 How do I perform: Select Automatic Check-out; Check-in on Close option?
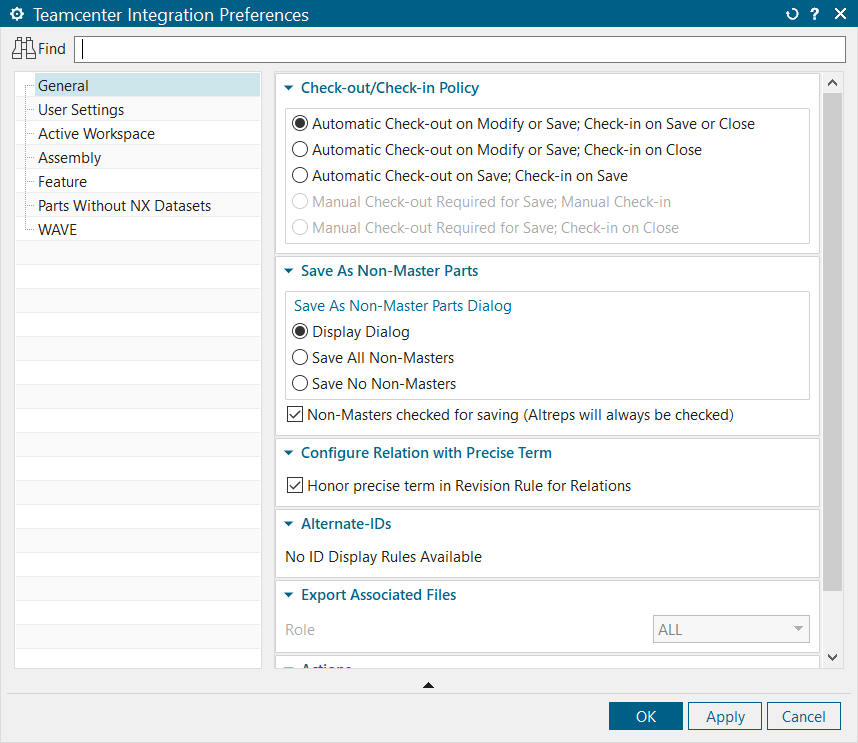pos(300,149)
